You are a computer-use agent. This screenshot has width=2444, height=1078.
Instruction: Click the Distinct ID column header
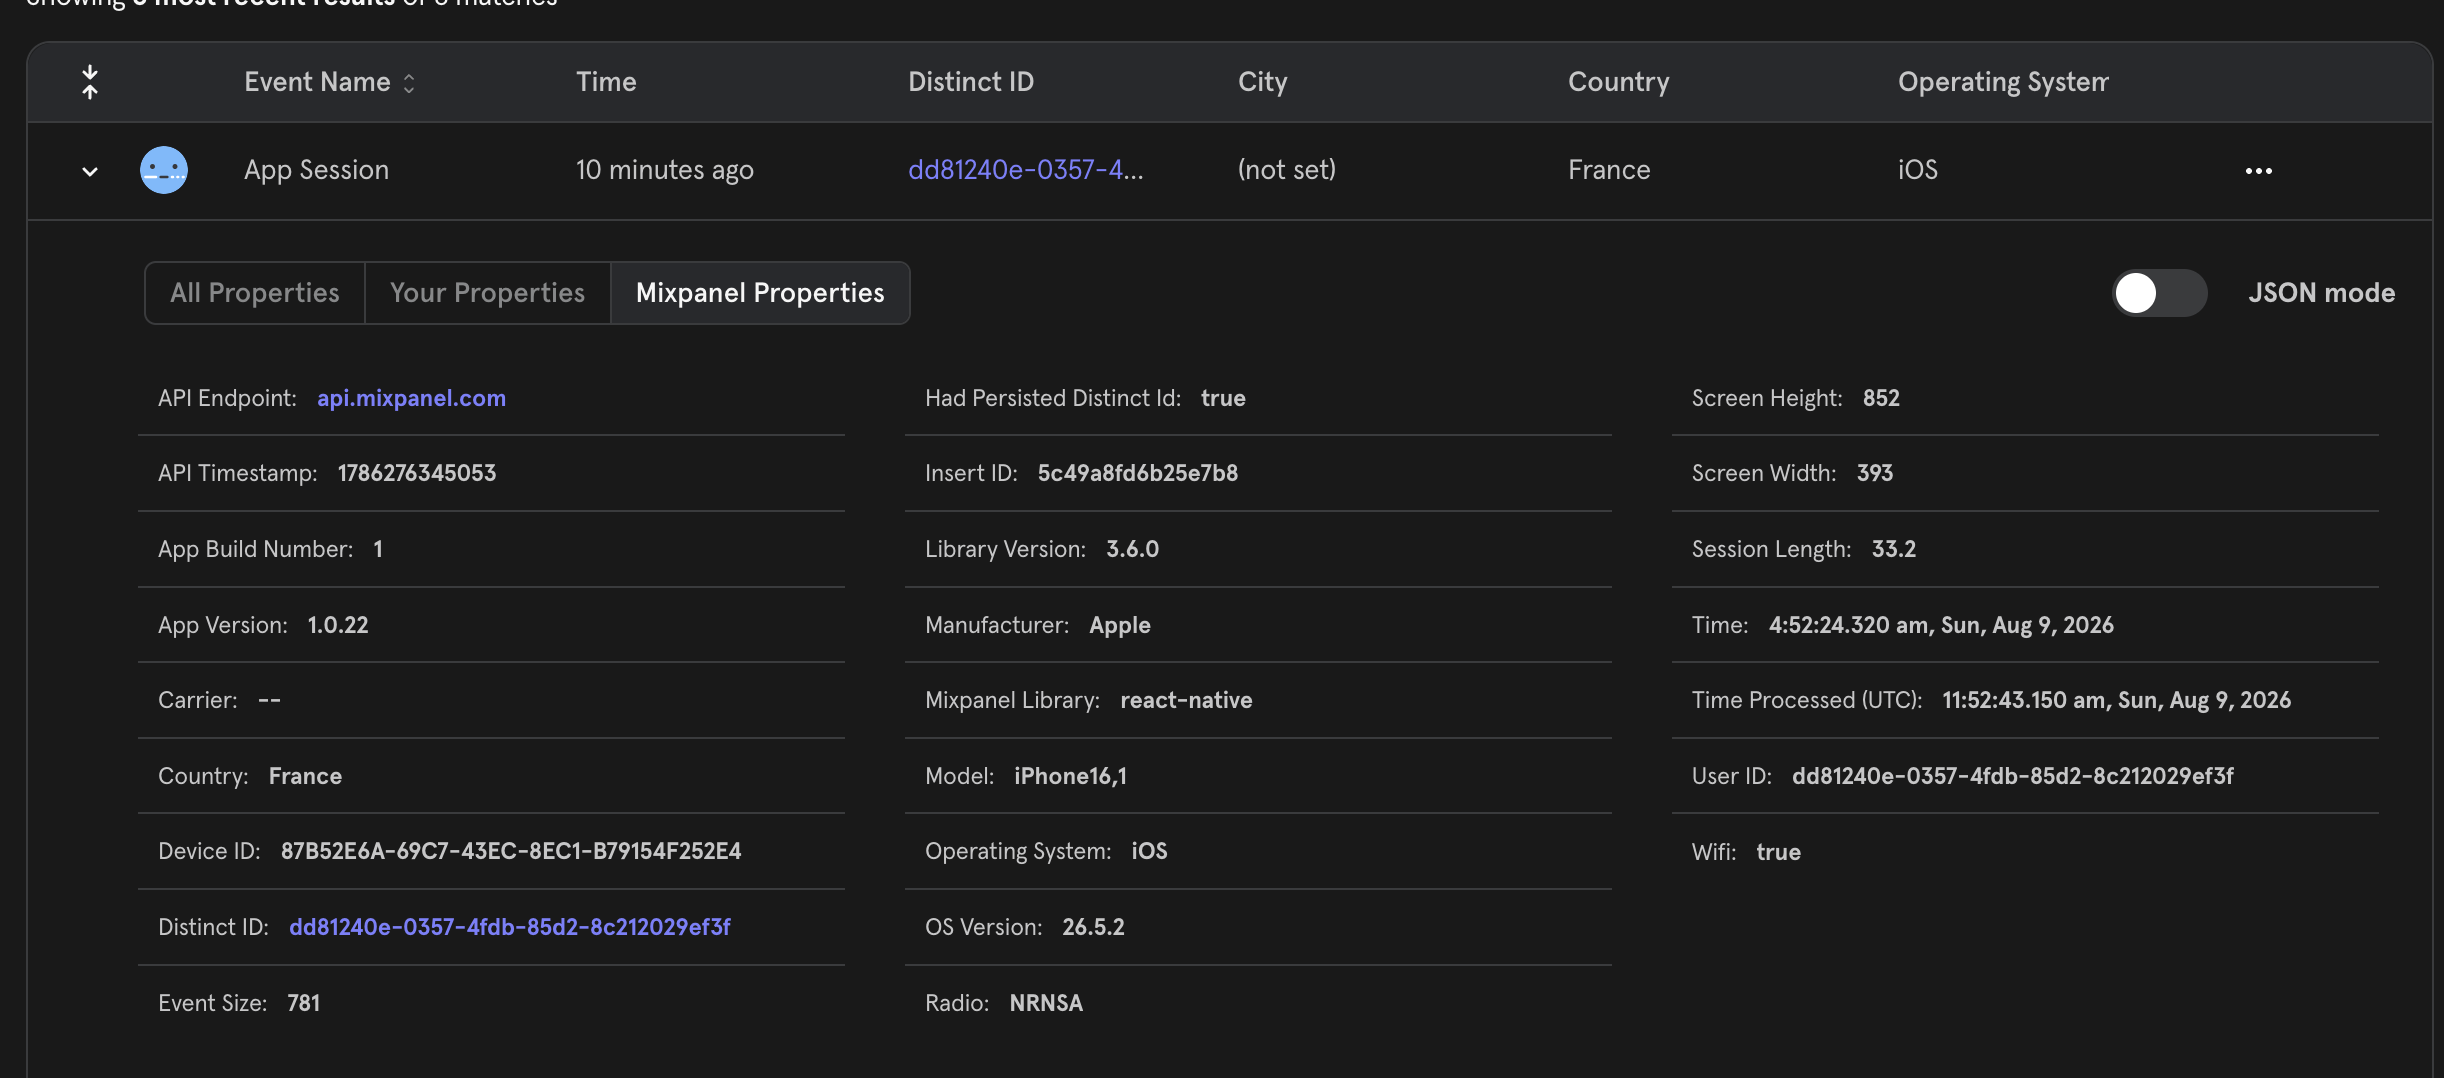tap(971, 82)
